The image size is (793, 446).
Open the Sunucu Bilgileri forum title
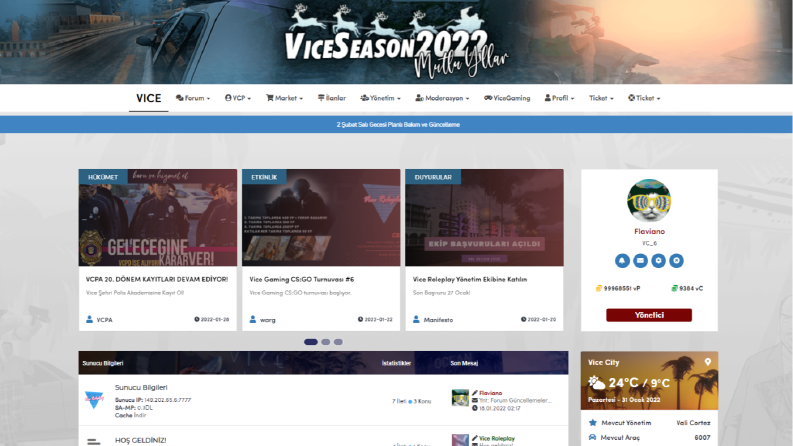[141, 387]
